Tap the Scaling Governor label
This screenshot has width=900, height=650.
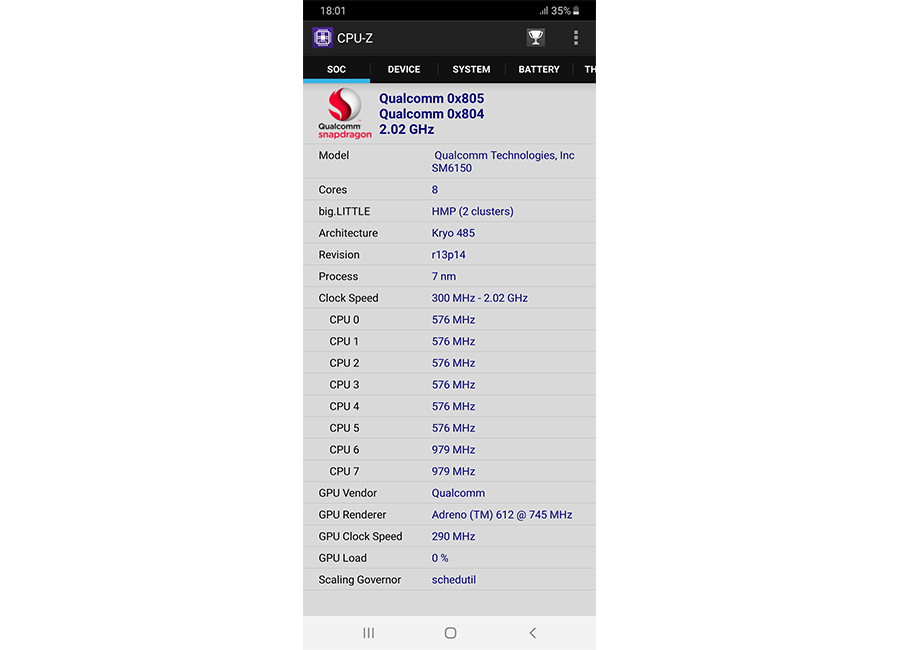(x=359, y=579)
